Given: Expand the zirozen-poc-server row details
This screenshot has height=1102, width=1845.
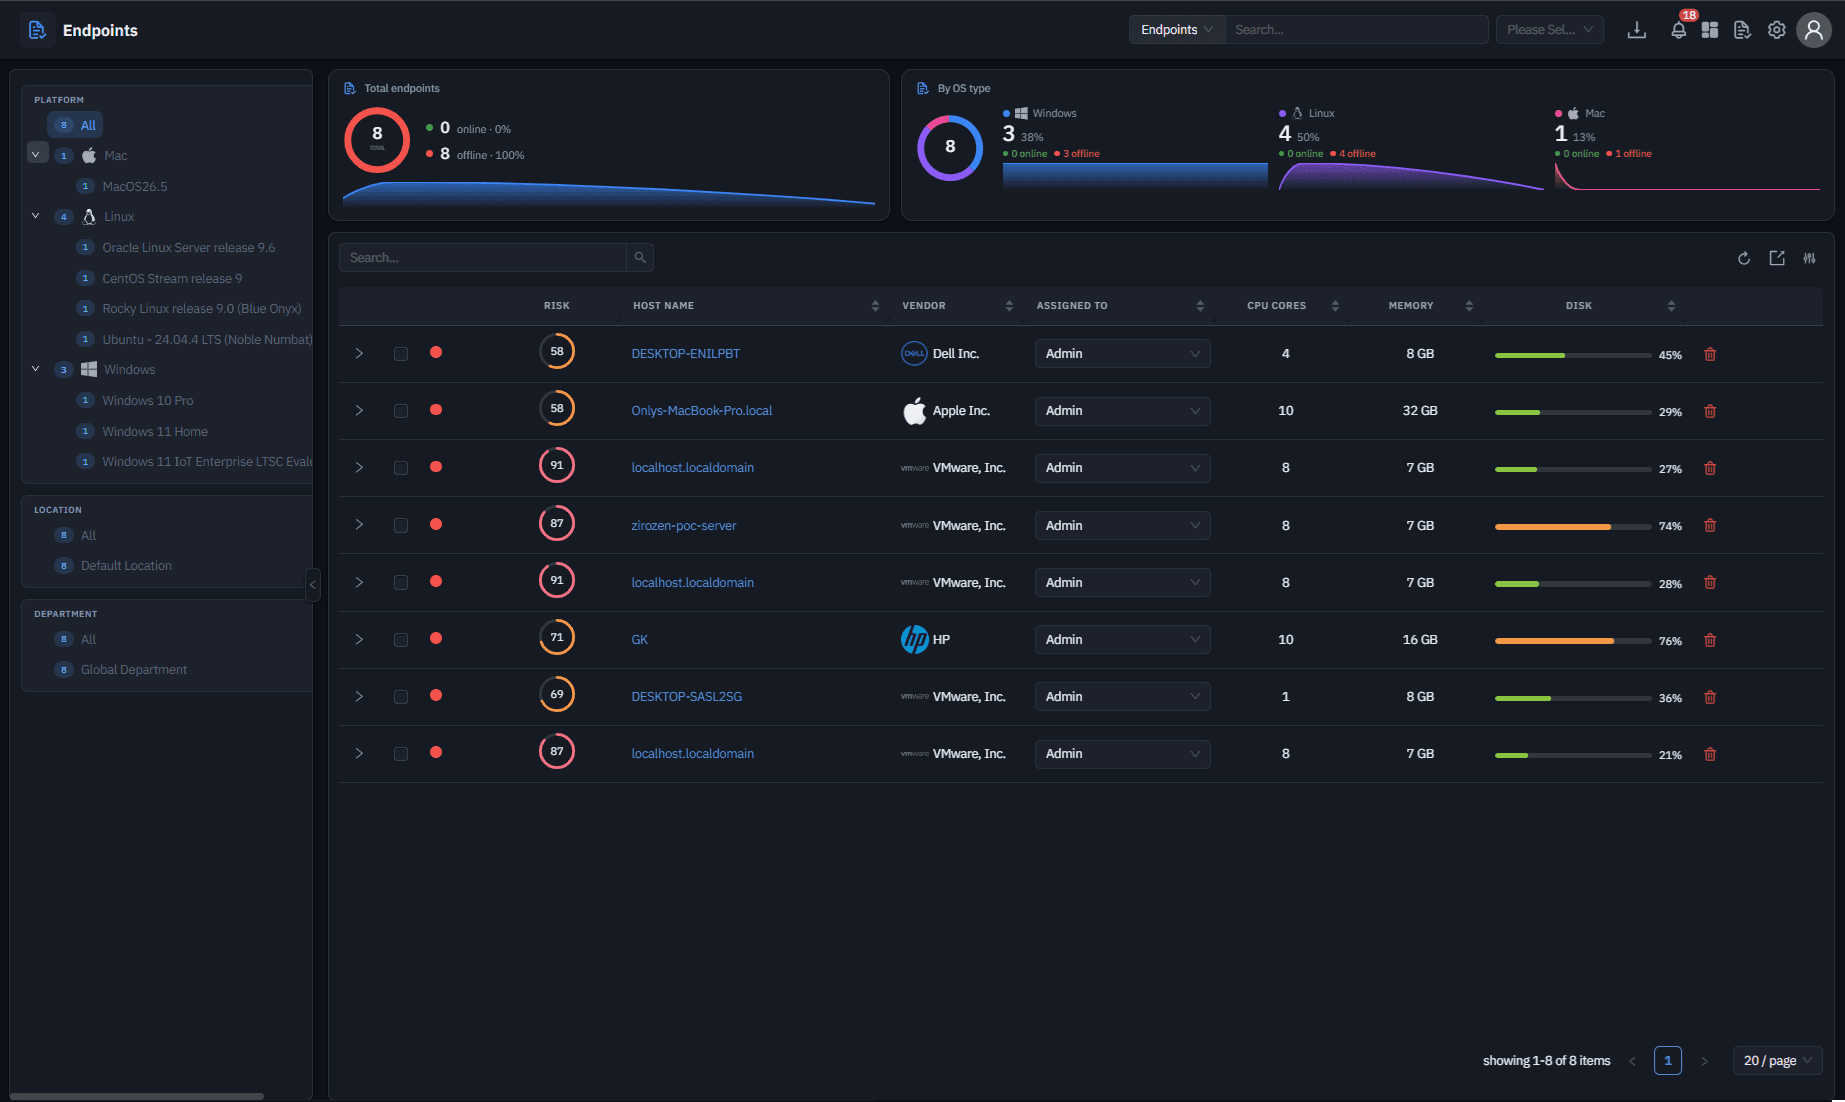Looking at the screenshot, I should click(x=359, y=525).
